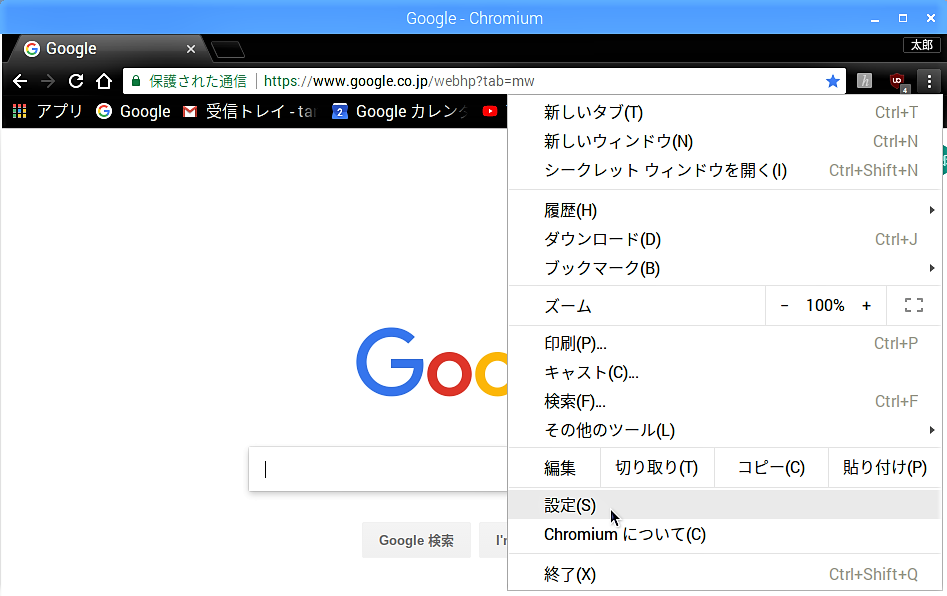Open a new tab with the tab button
This screenshot has height=596, width=947.
click(x=228, y=50)
